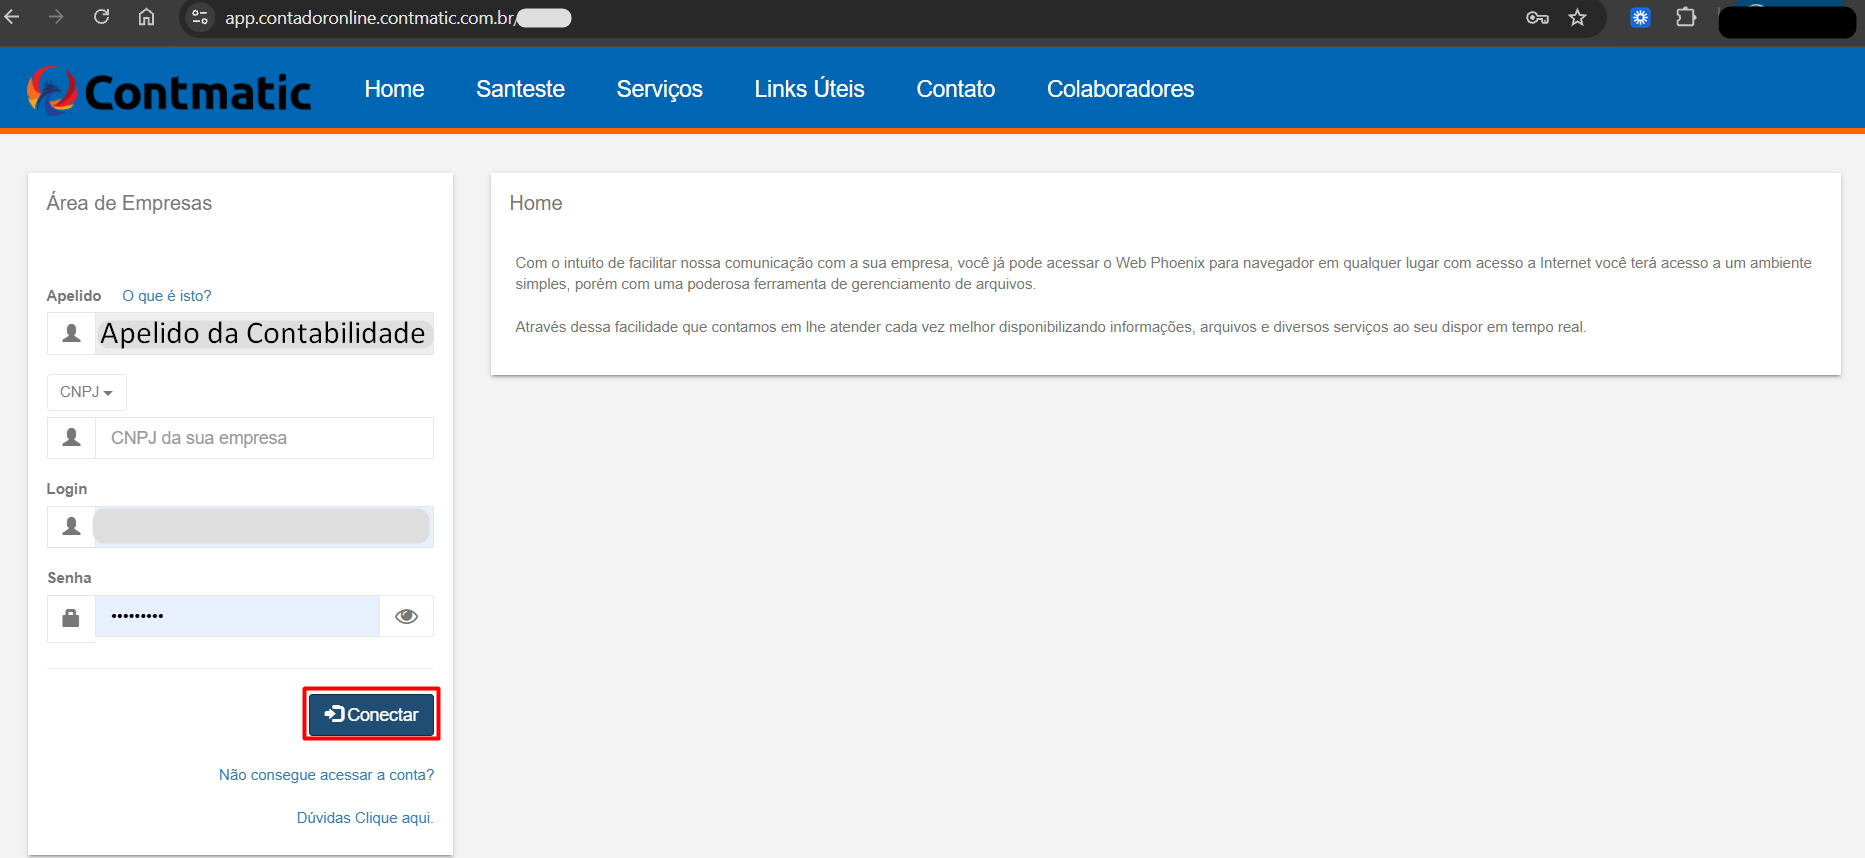This screenshot has height=858, width=1865.
Task: Open the Serviços menu item
Action: click(659, 89)
